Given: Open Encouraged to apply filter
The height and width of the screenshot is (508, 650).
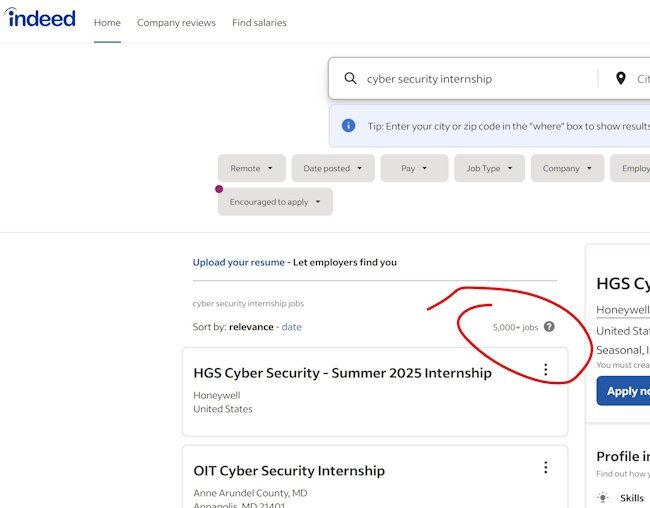Looking at the screenshot, I should click(x=275, y=202).
